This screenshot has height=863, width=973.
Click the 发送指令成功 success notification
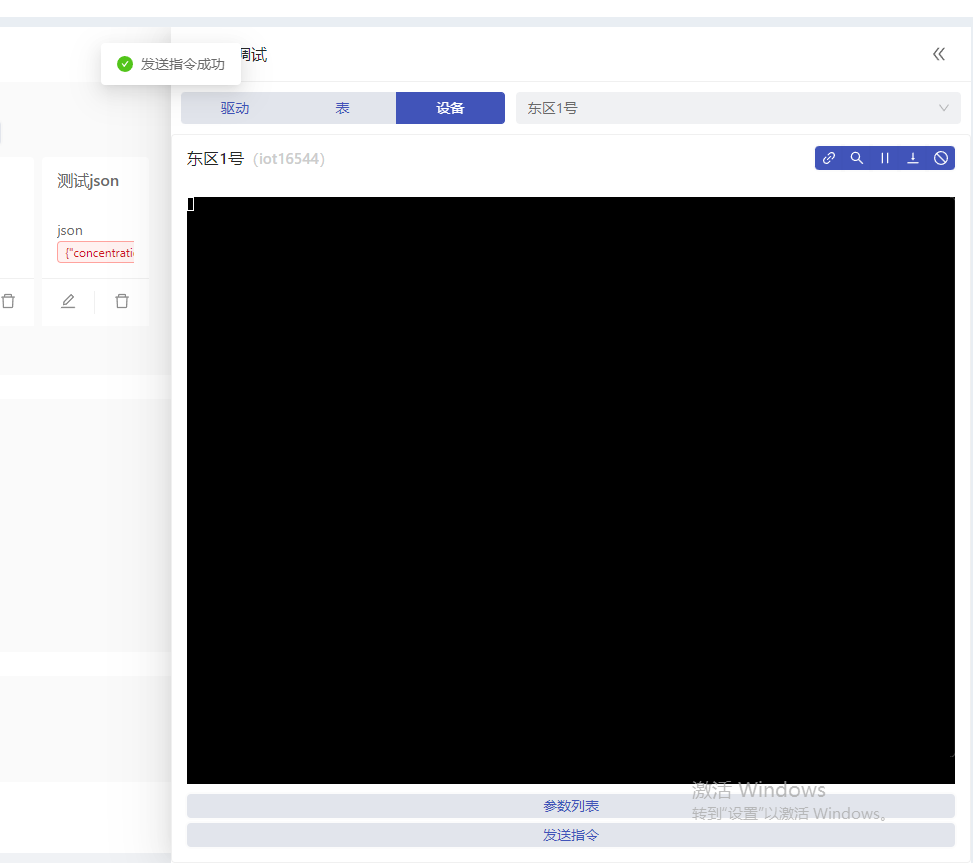click(171, 64)
